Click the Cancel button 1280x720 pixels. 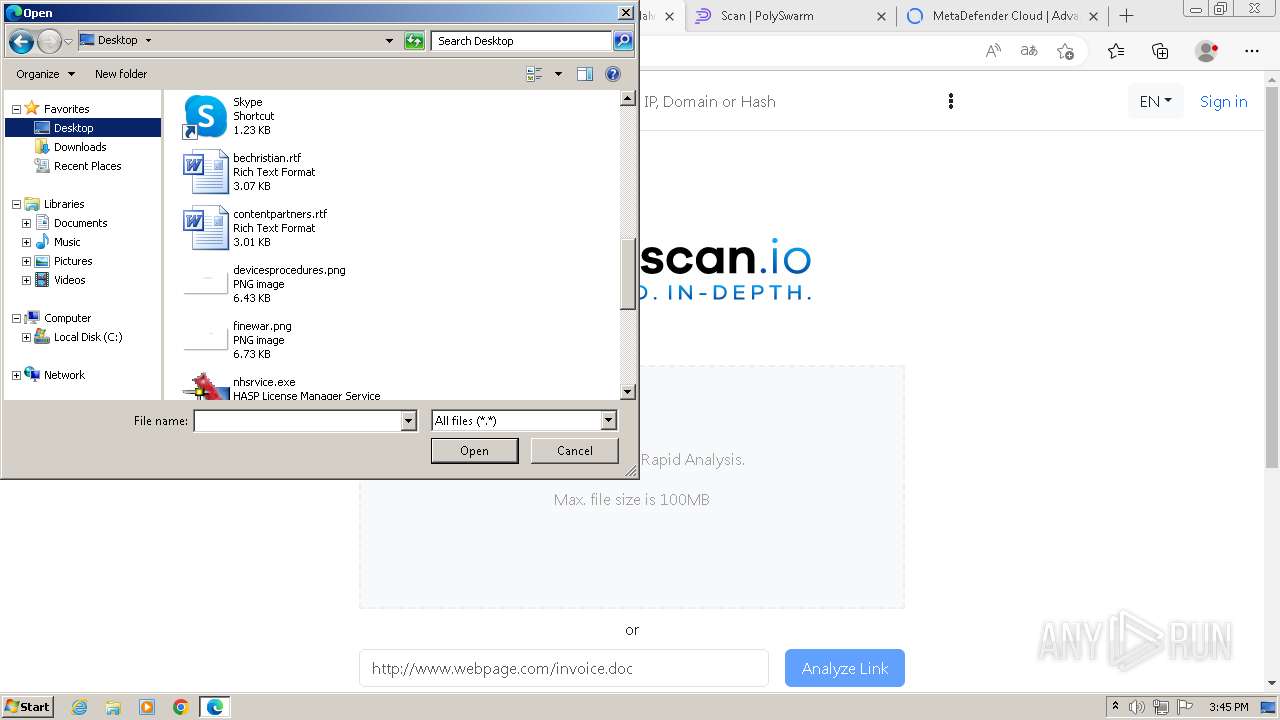[575, 451]
